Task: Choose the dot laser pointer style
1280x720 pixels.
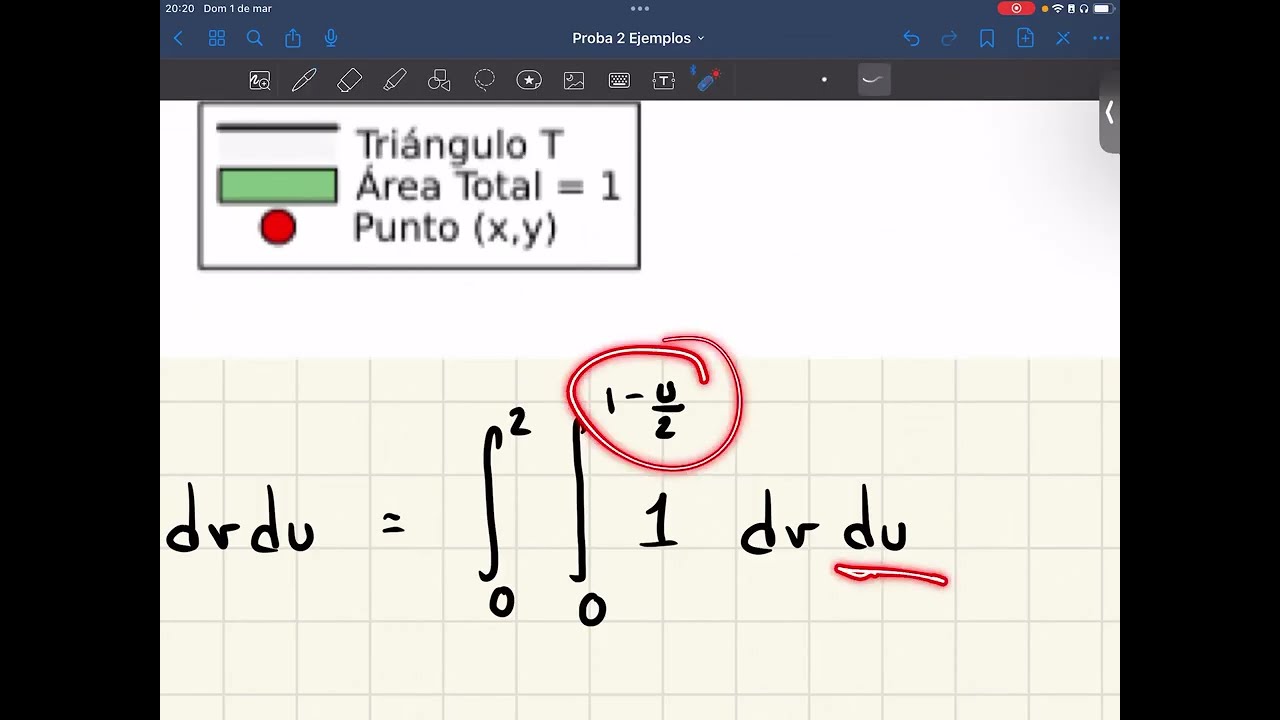Action: (824, 80)
